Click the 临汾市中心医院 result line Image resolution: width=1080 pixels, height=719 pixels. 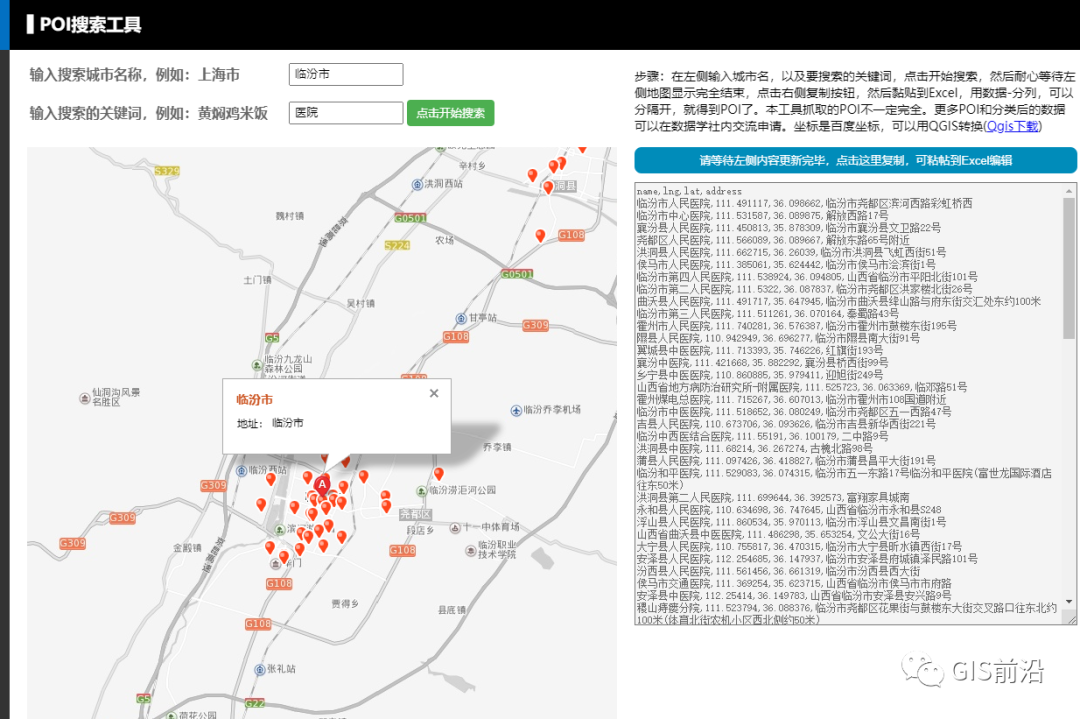pyautogui.click(x=762, y=216)
